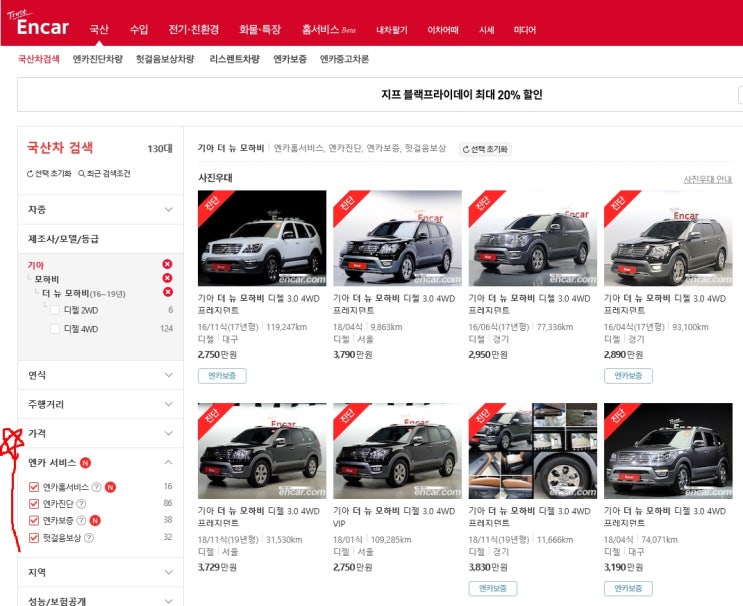Open the 홈서비스 Beta menu
This screenshot has width=743, height=606.
pos(328,29)
